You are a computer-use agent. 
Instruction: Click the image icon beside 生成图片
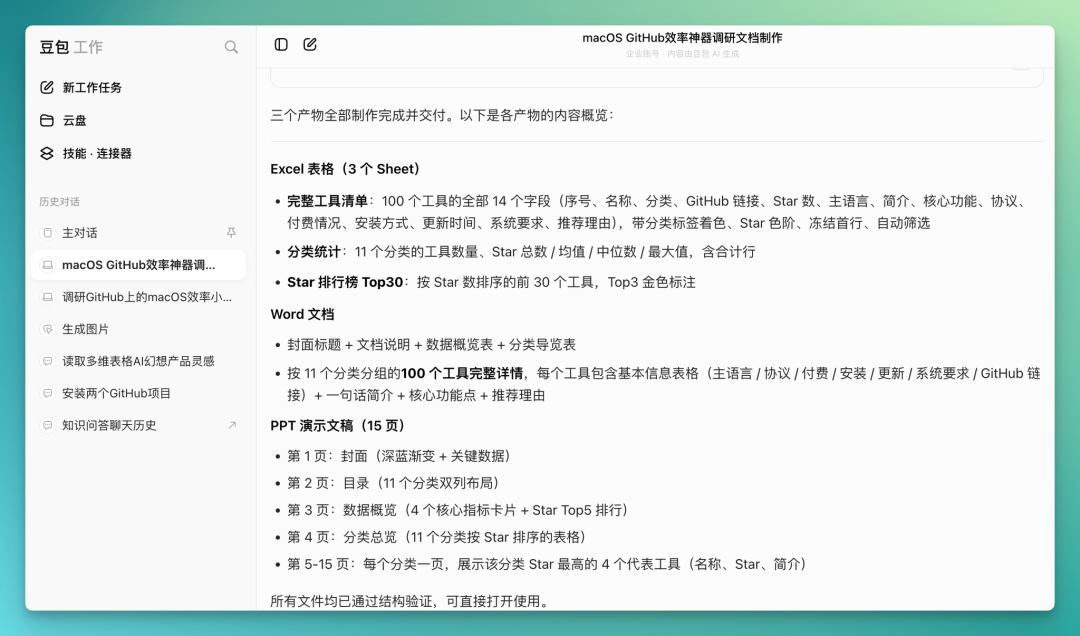(x=48, y=329)
